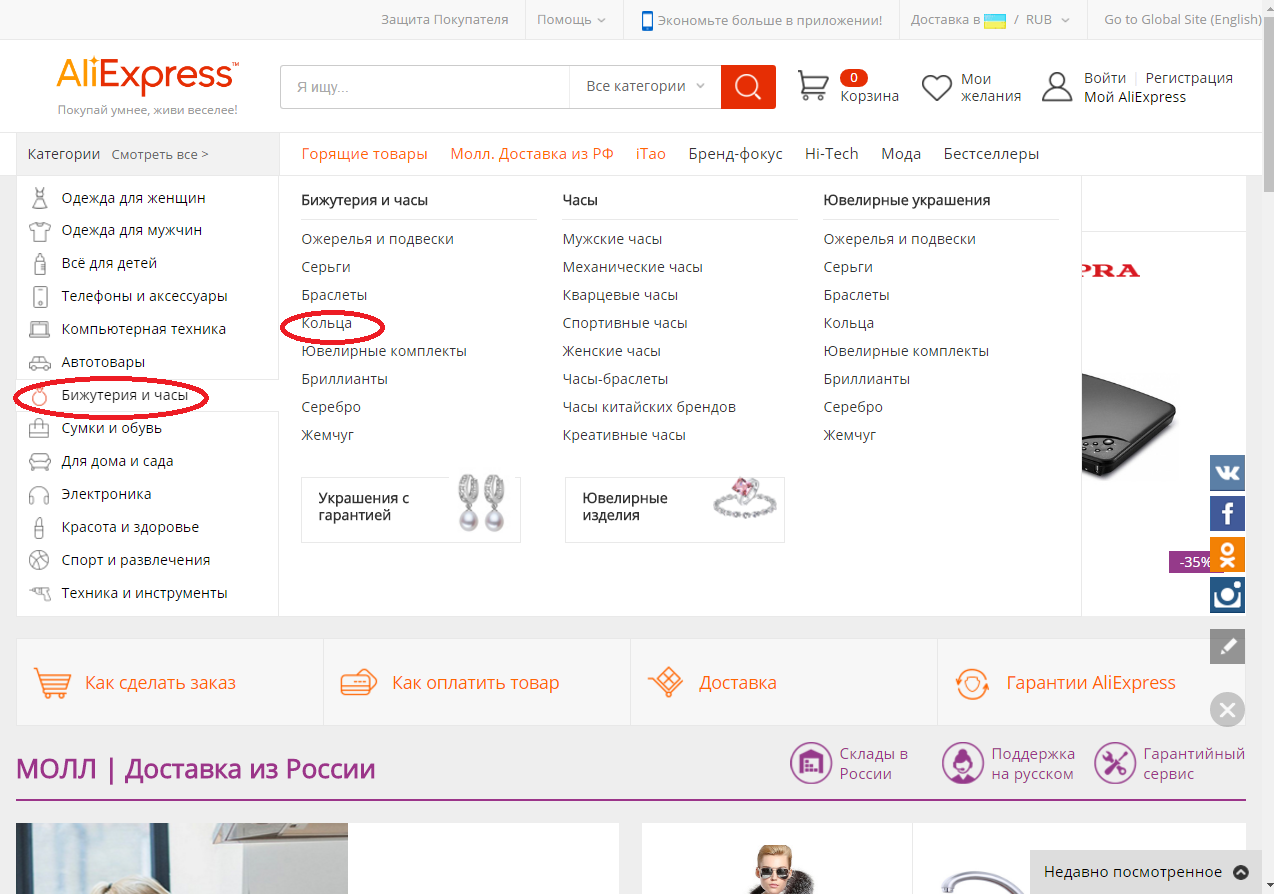The height and width of the screenshot is (894, 1274).
Task: Open Мужские часы link
Action: point(612,239)
